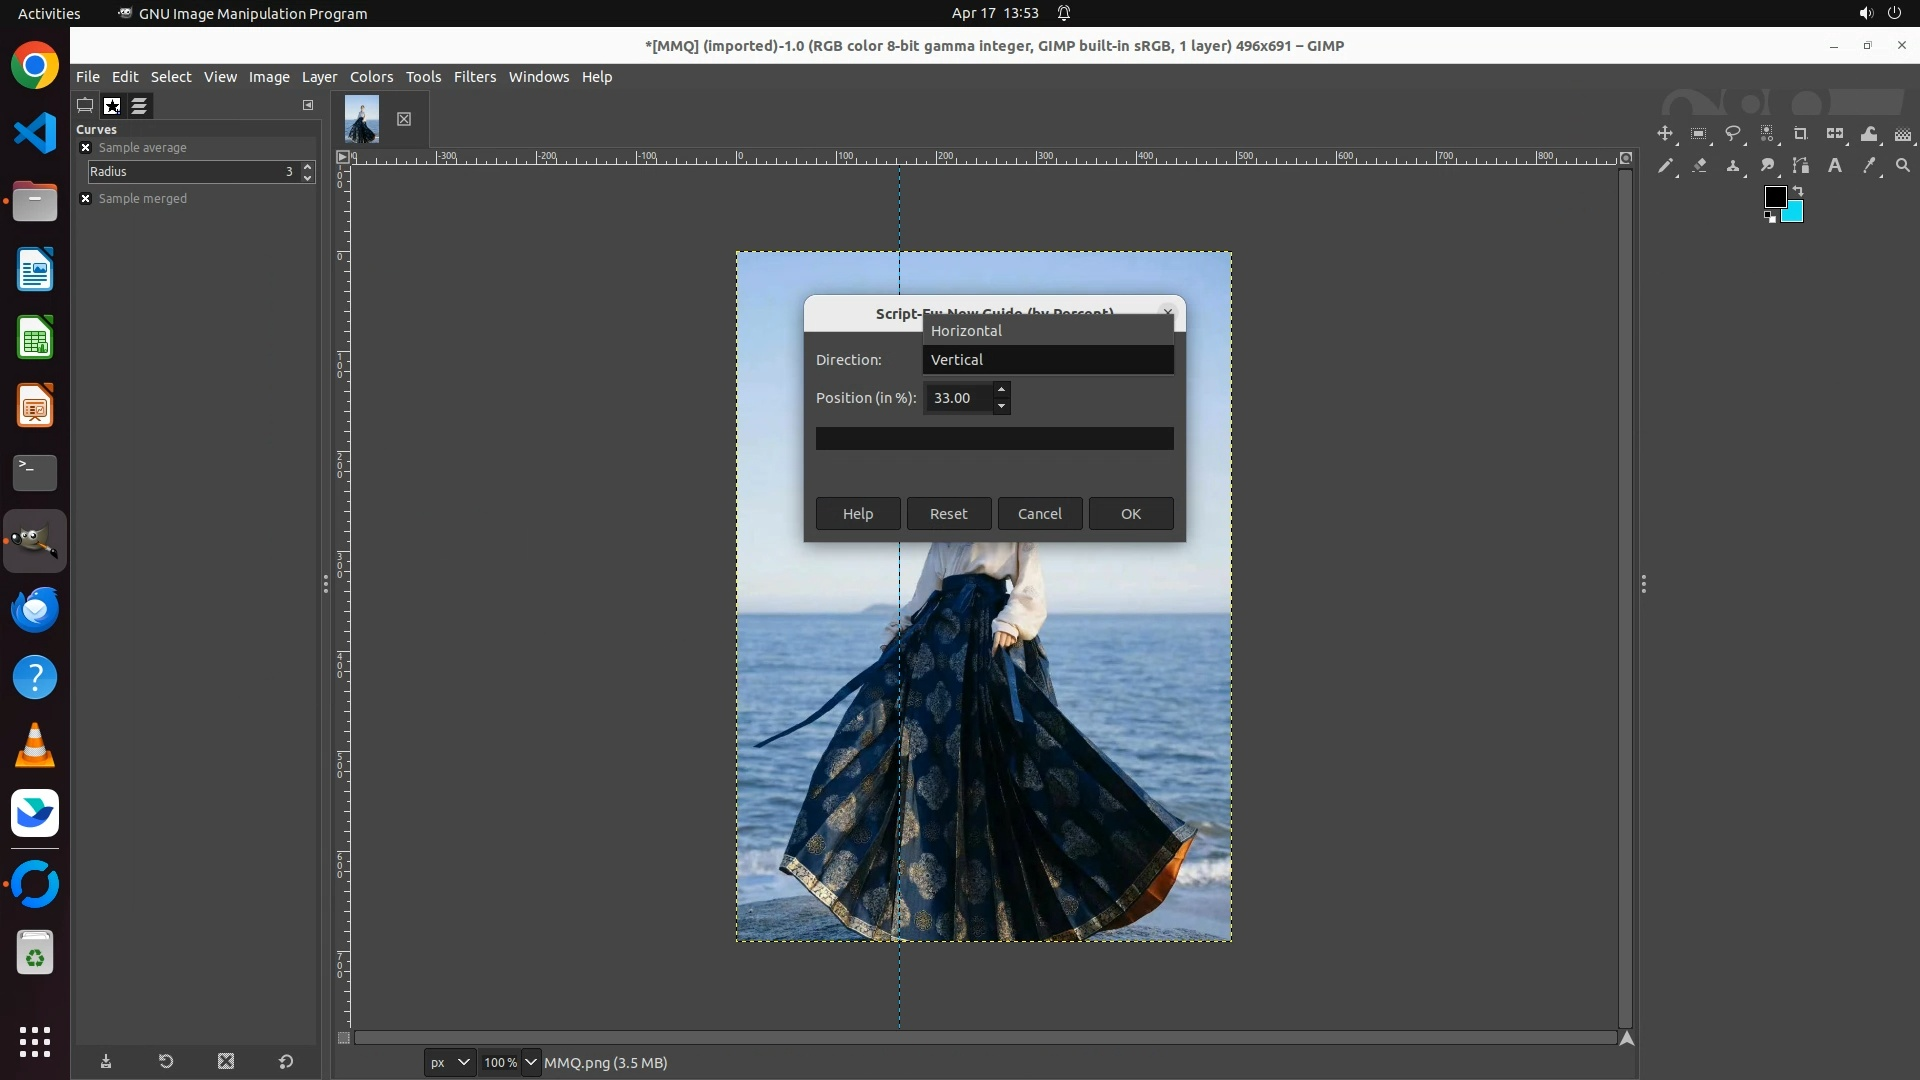
Task: Select the Eraser tool
Action: [1699, 166]
